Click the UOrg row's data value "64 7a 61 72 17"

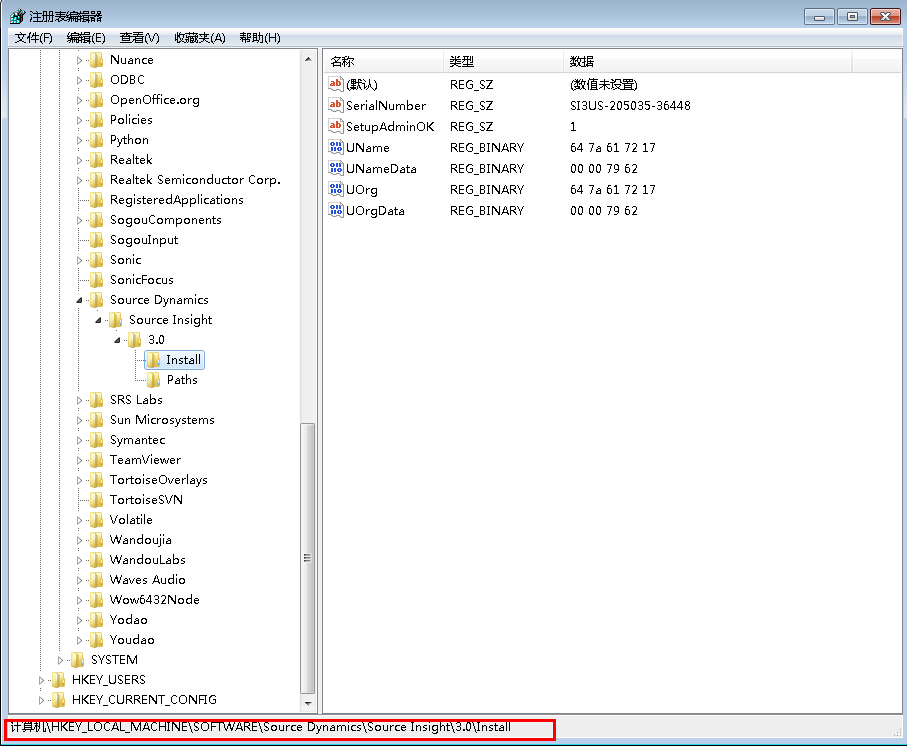pos(613,189)
